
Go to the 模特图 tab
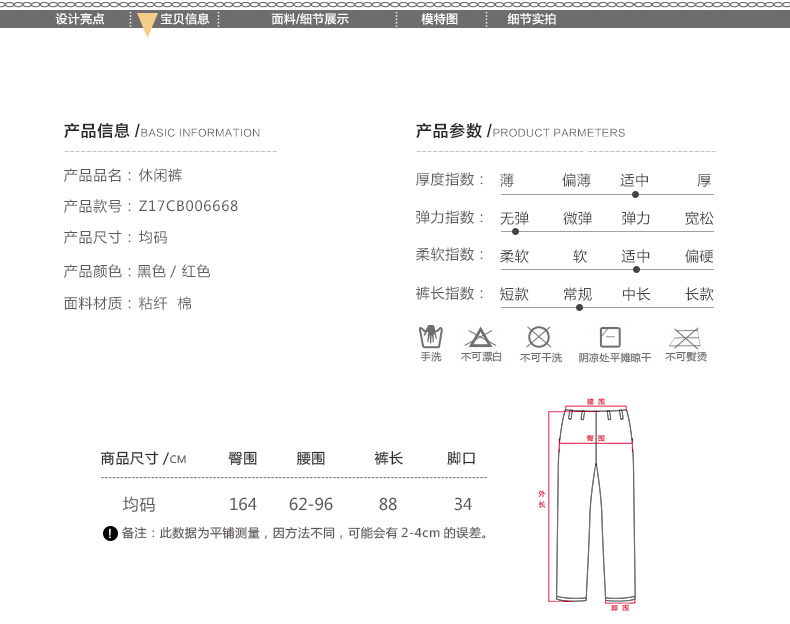(439, 19)
